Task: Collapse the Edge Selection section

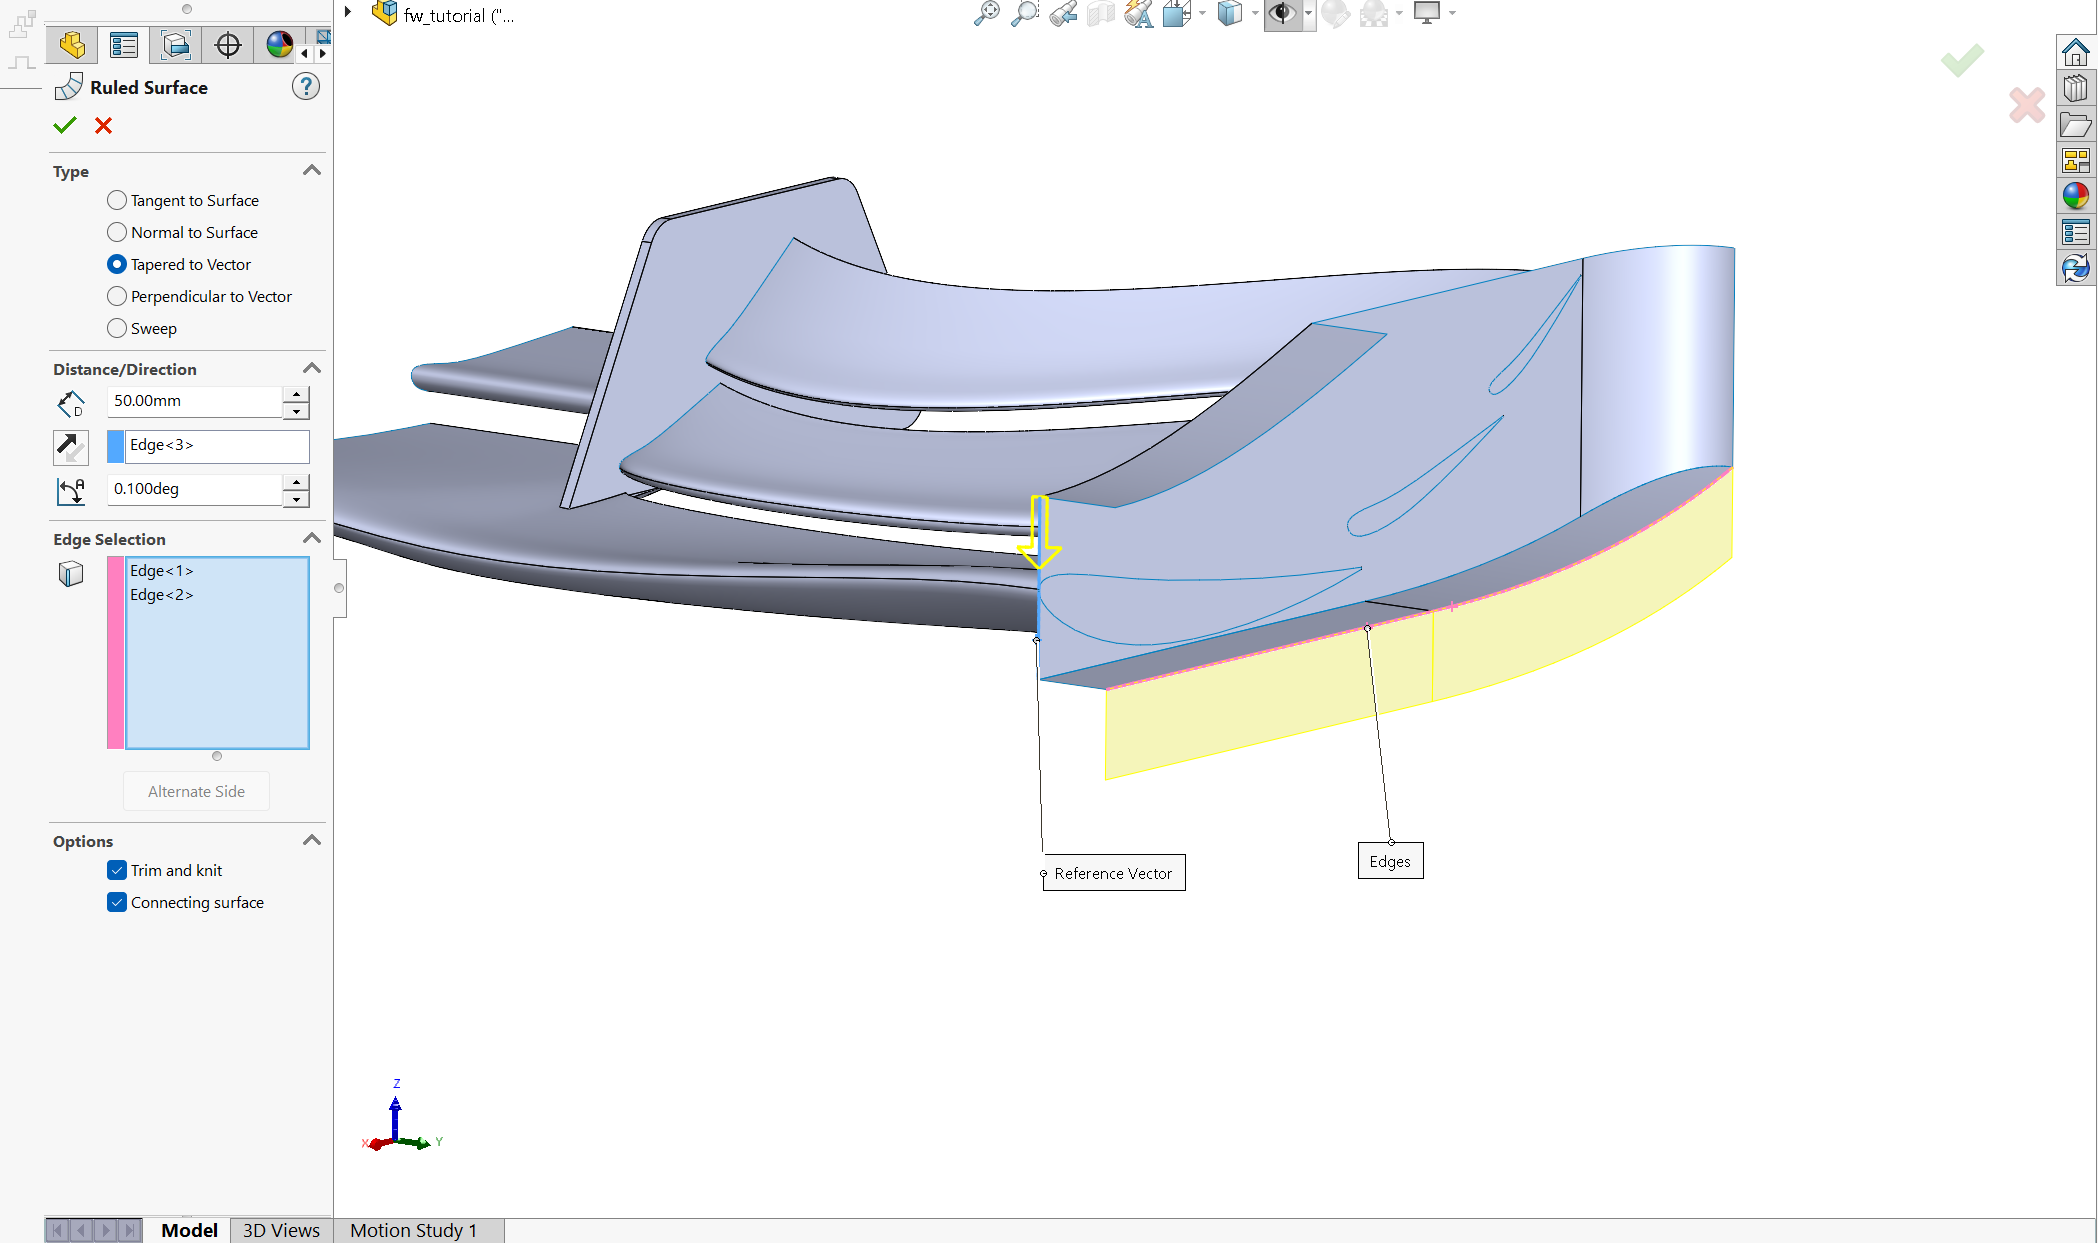Action: [x=312, y=539]
